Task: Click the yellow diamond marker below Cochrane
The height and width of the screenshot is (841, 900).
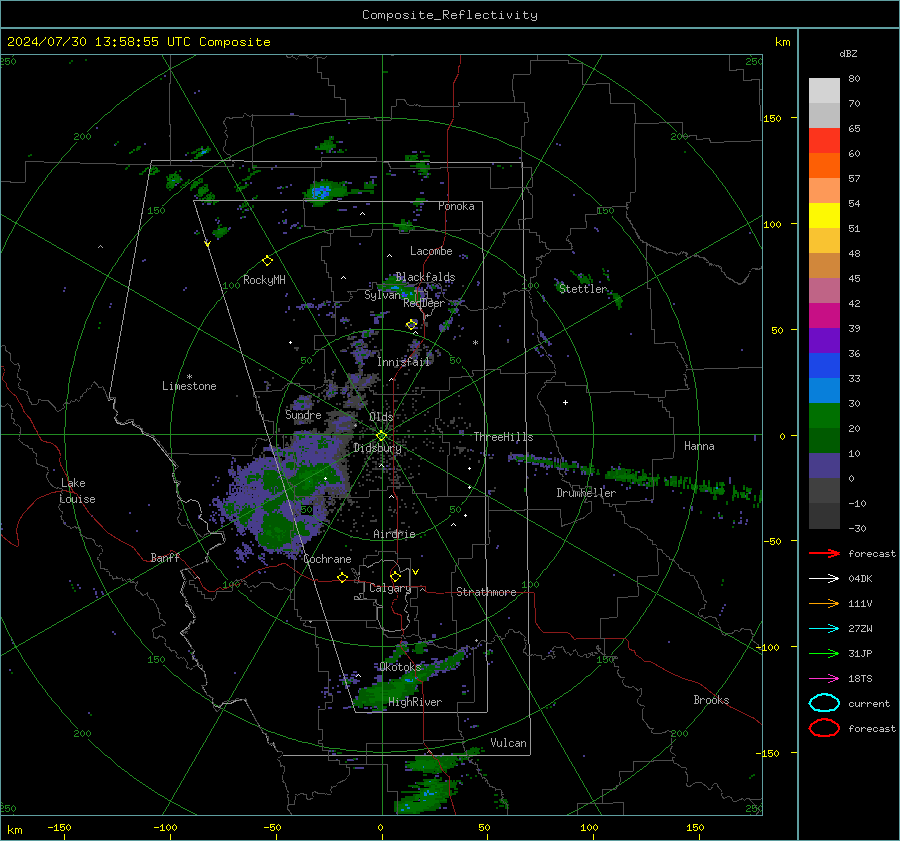Action: click(x=342, y=577)
